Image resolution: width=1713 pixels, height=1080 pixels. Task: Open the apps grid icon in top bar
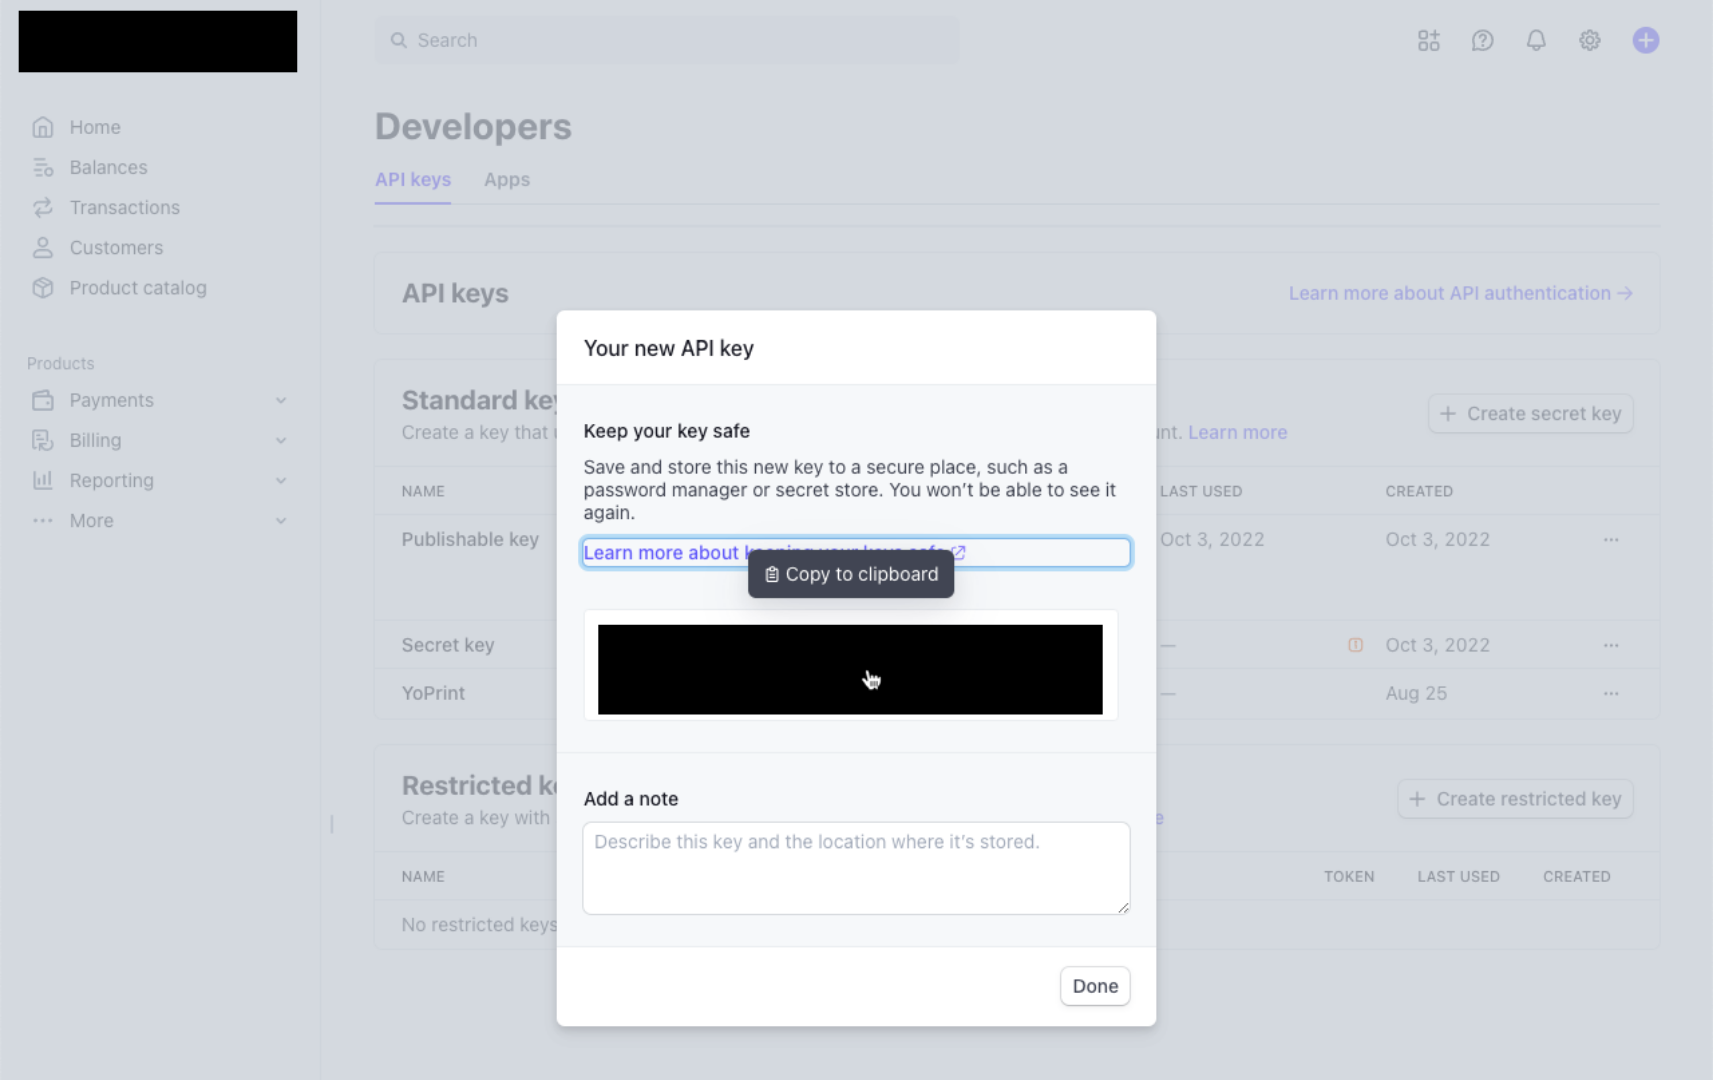1428,40
